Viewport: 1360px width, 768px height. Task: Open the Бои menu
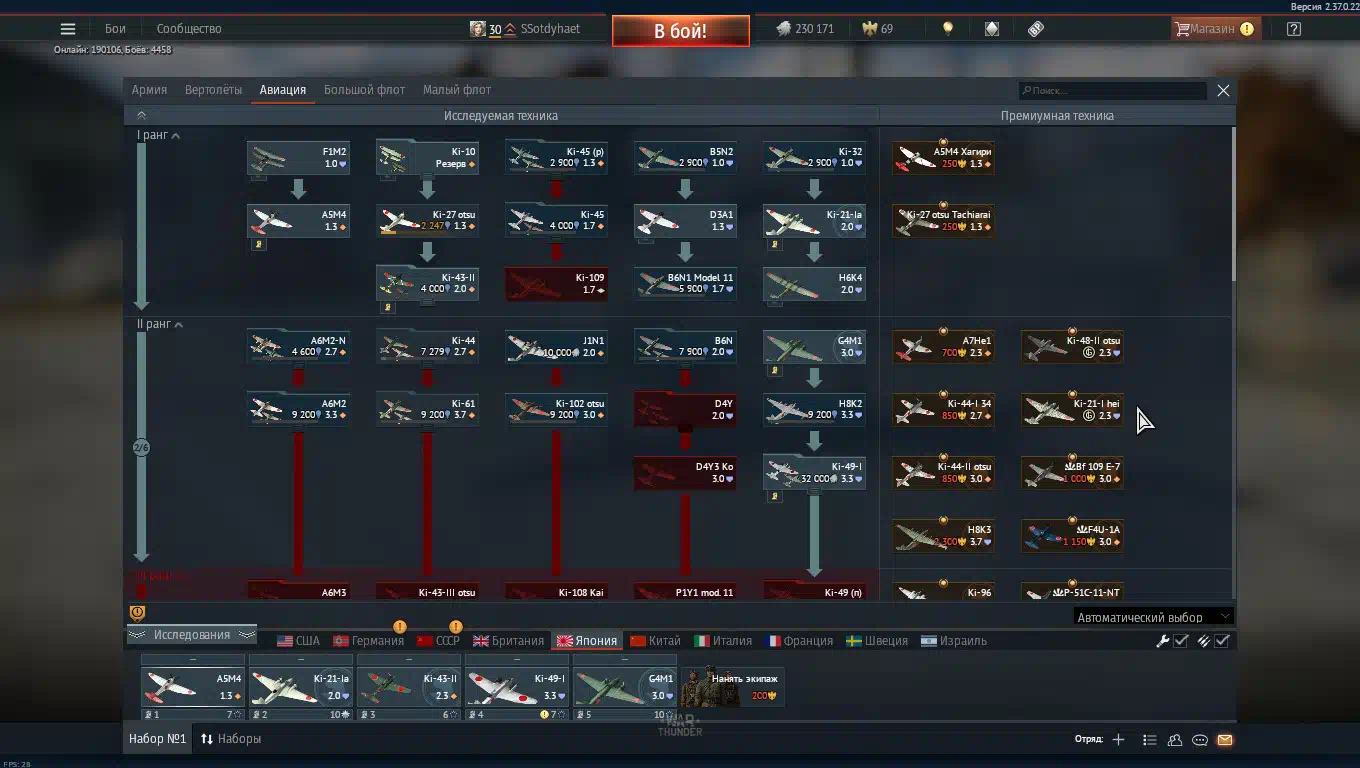pyautogui.click(x=115, y=29)
